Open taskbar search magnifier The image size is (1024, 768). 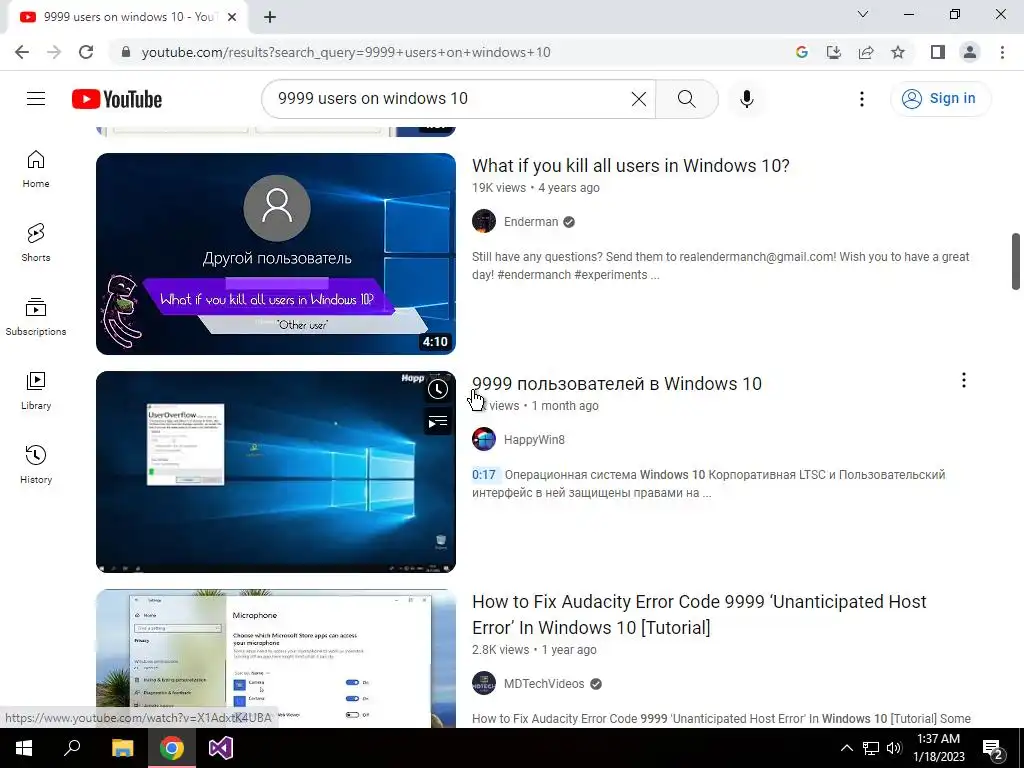[72, 748]
